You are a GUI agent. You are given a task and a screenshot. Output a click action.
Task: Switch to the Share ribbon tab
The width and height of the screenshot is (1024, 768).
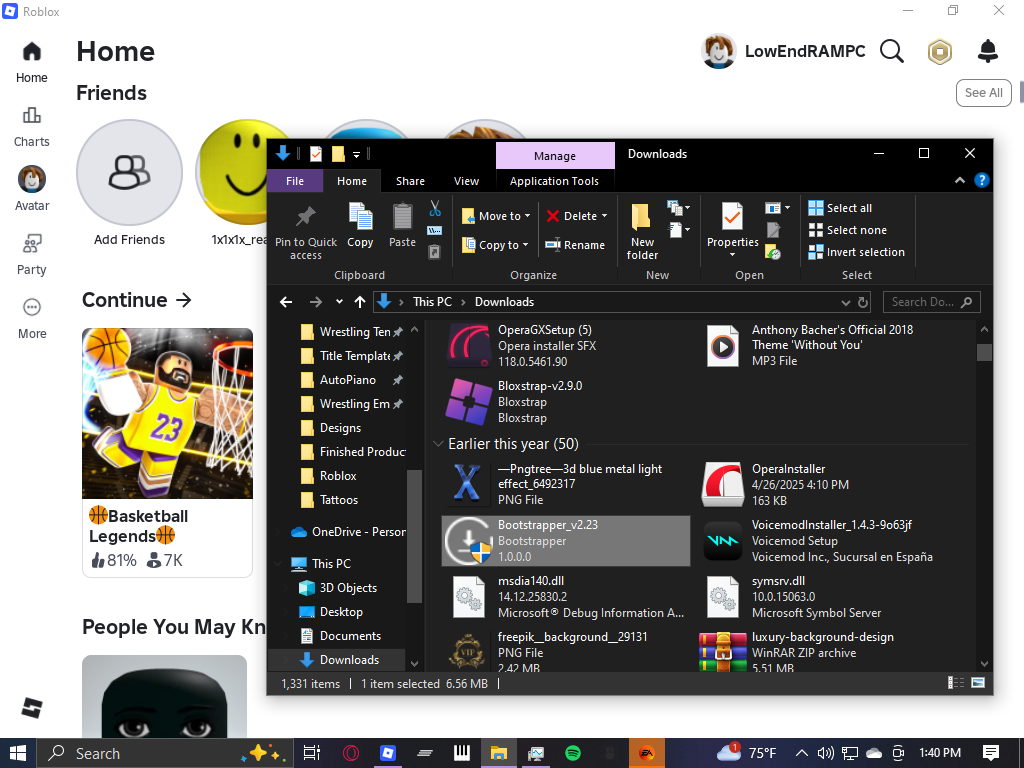(x=410, y=181)
